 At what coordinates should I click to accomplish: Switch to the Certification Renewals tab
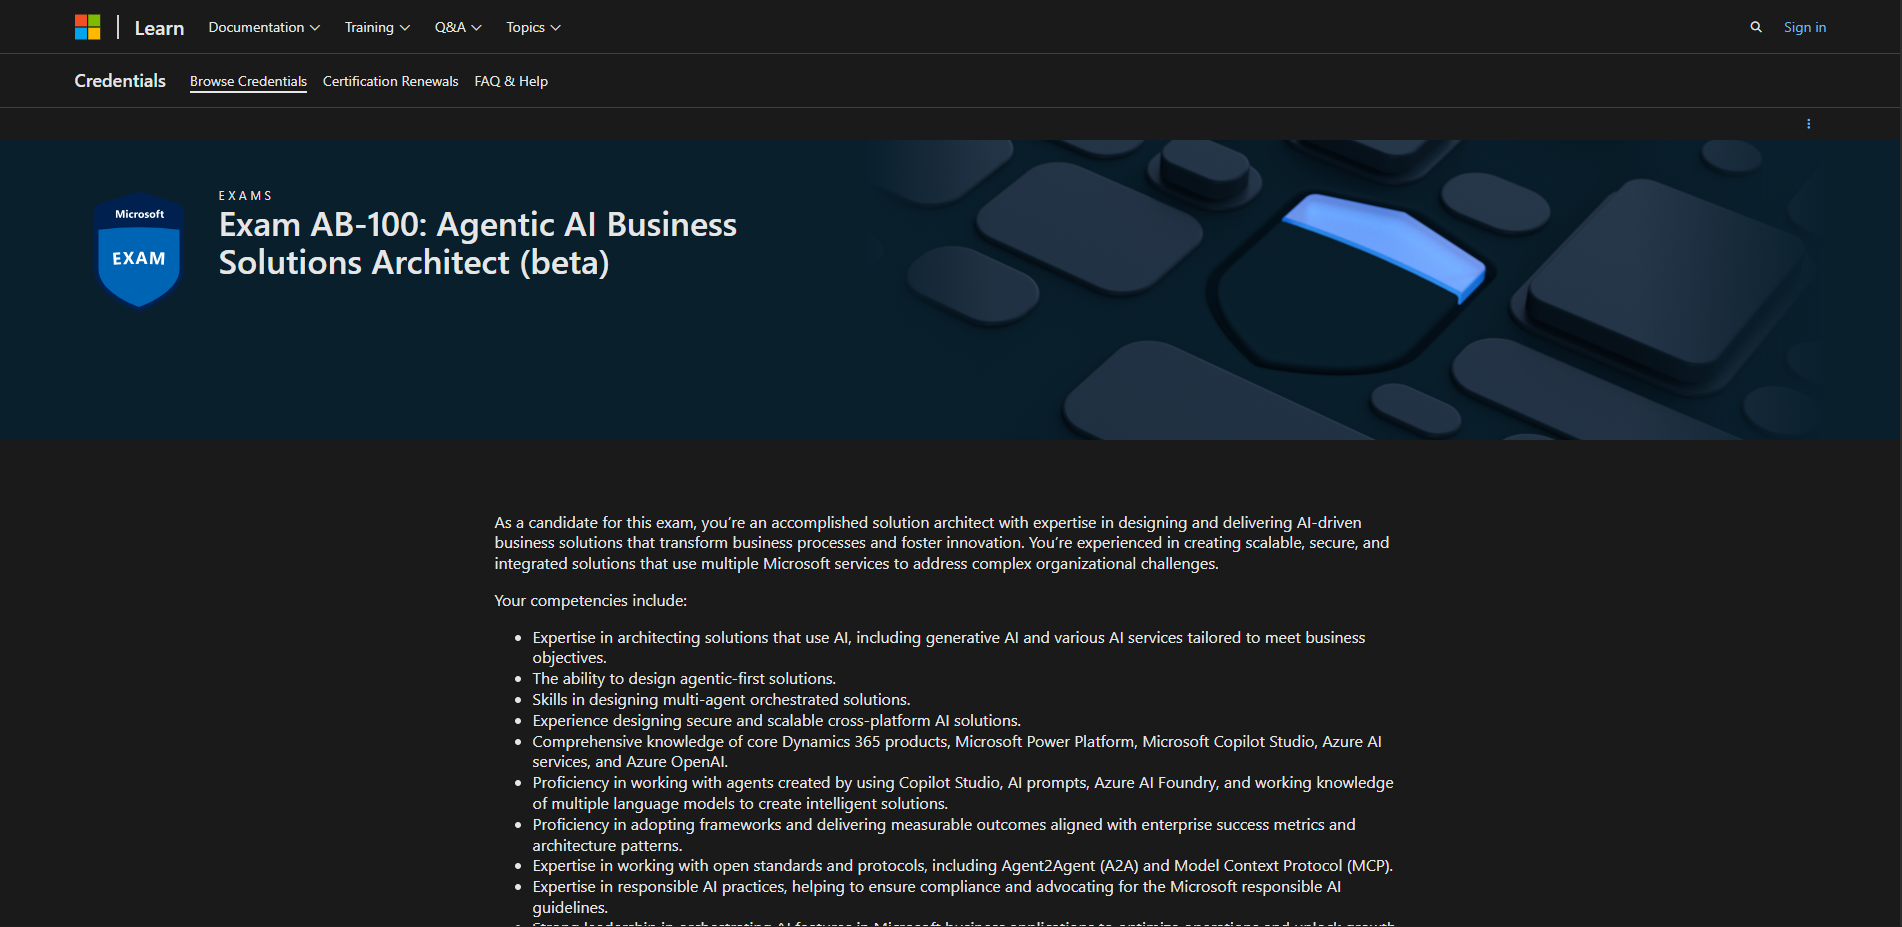[390, 81]
